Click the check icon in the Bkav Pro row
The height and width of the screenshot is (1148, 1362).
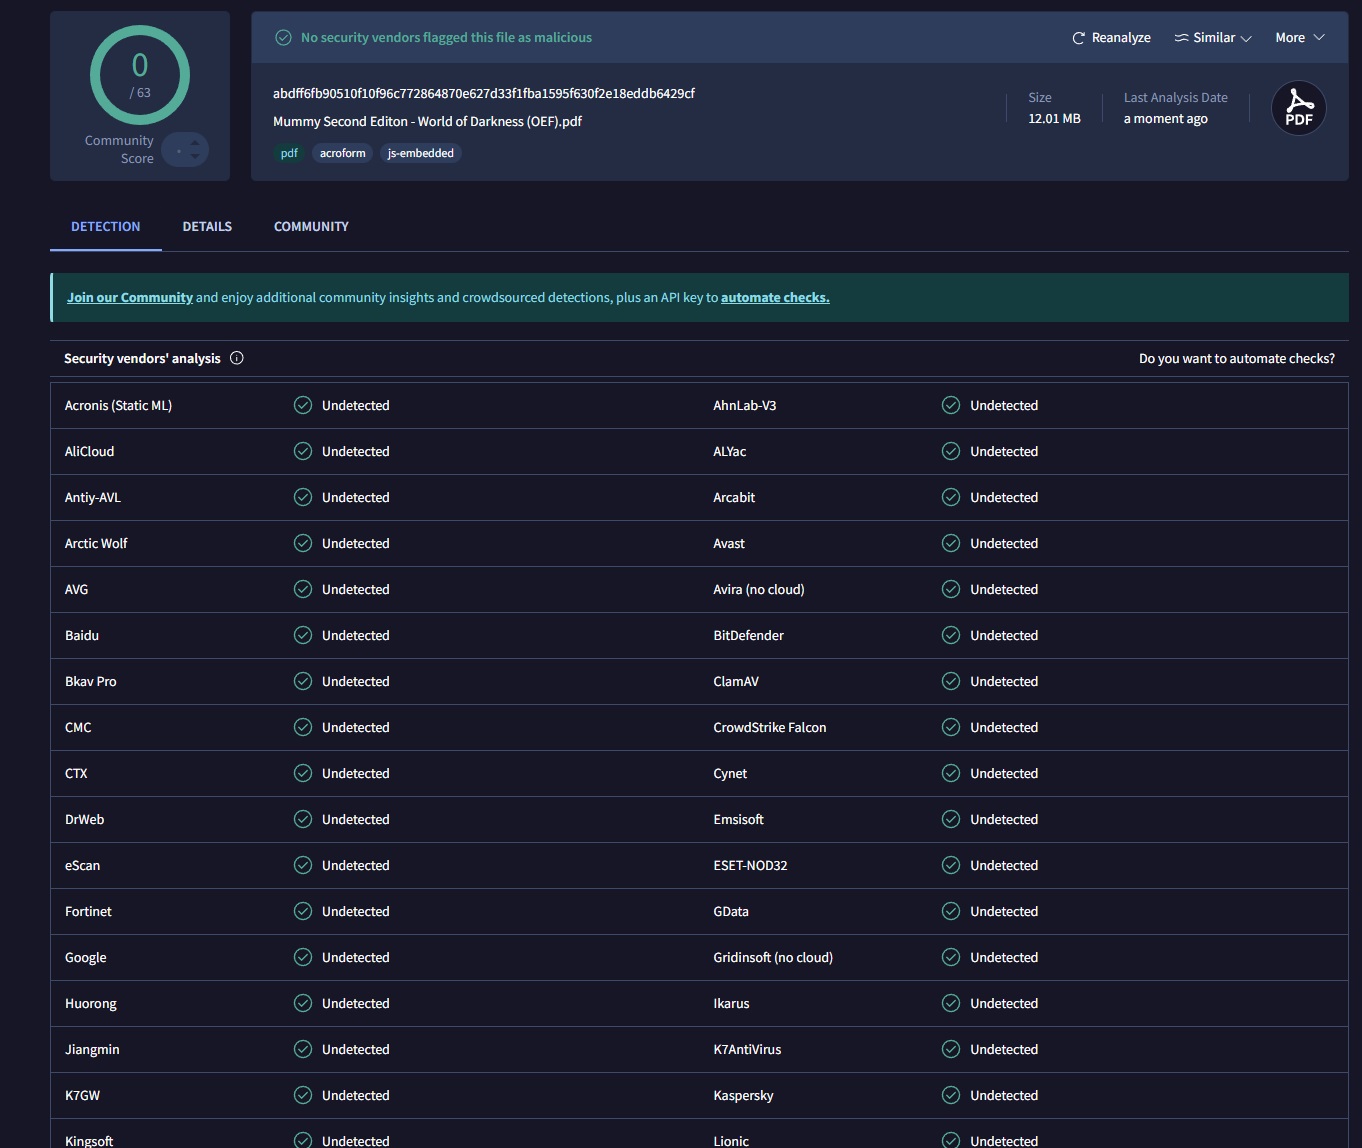tap(303, 681)
